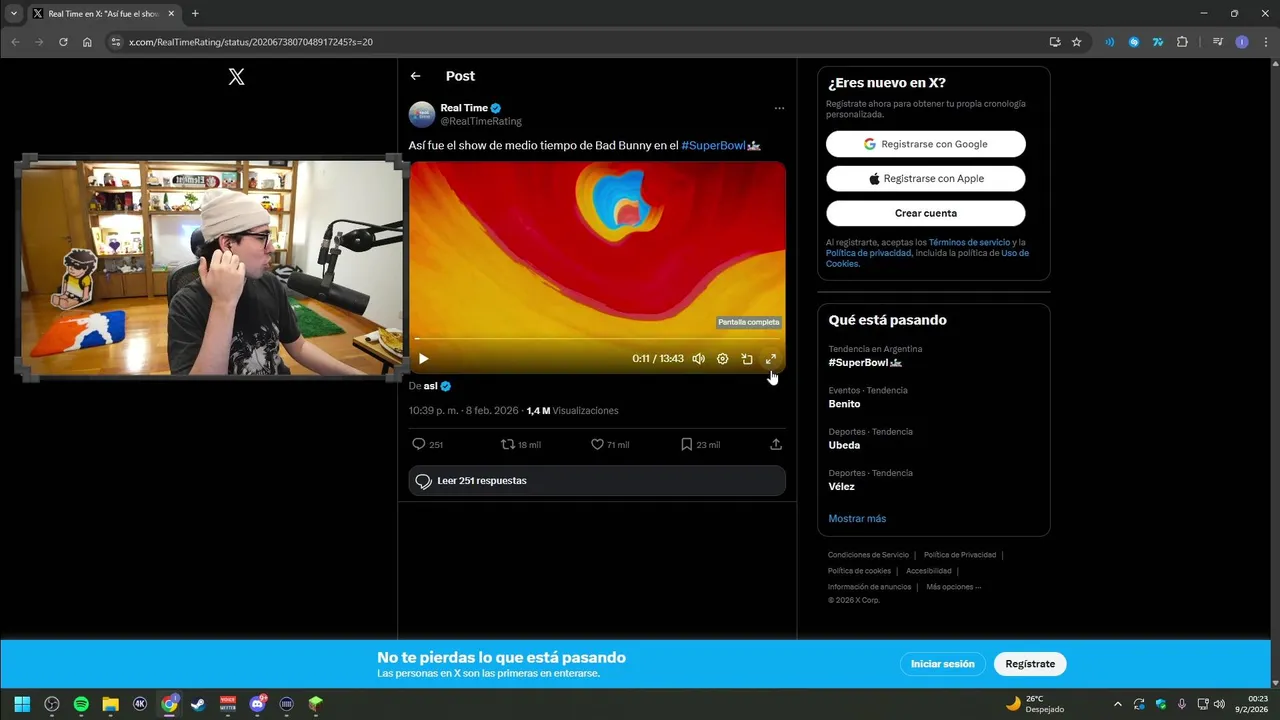The width and height of the screenshot is (1280, 720).
Task: Mute the video with the speaker icon
Action: tap(698, 359)
